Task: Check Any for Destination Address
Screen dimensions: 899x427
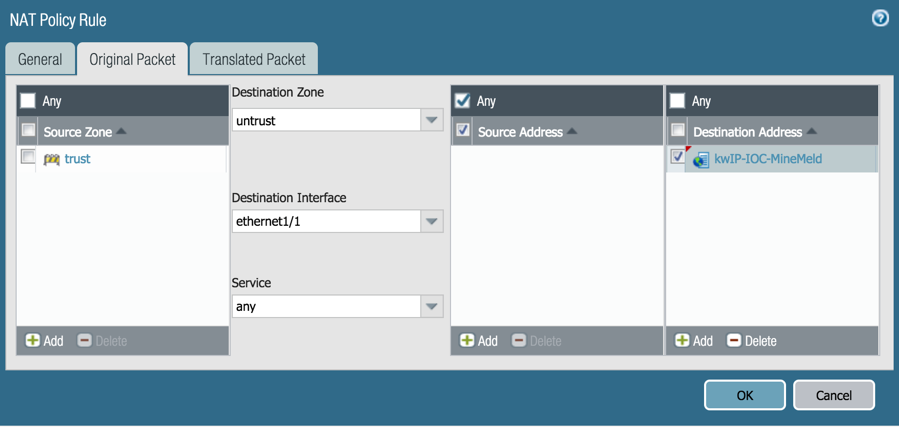Action: click(678, 101)
